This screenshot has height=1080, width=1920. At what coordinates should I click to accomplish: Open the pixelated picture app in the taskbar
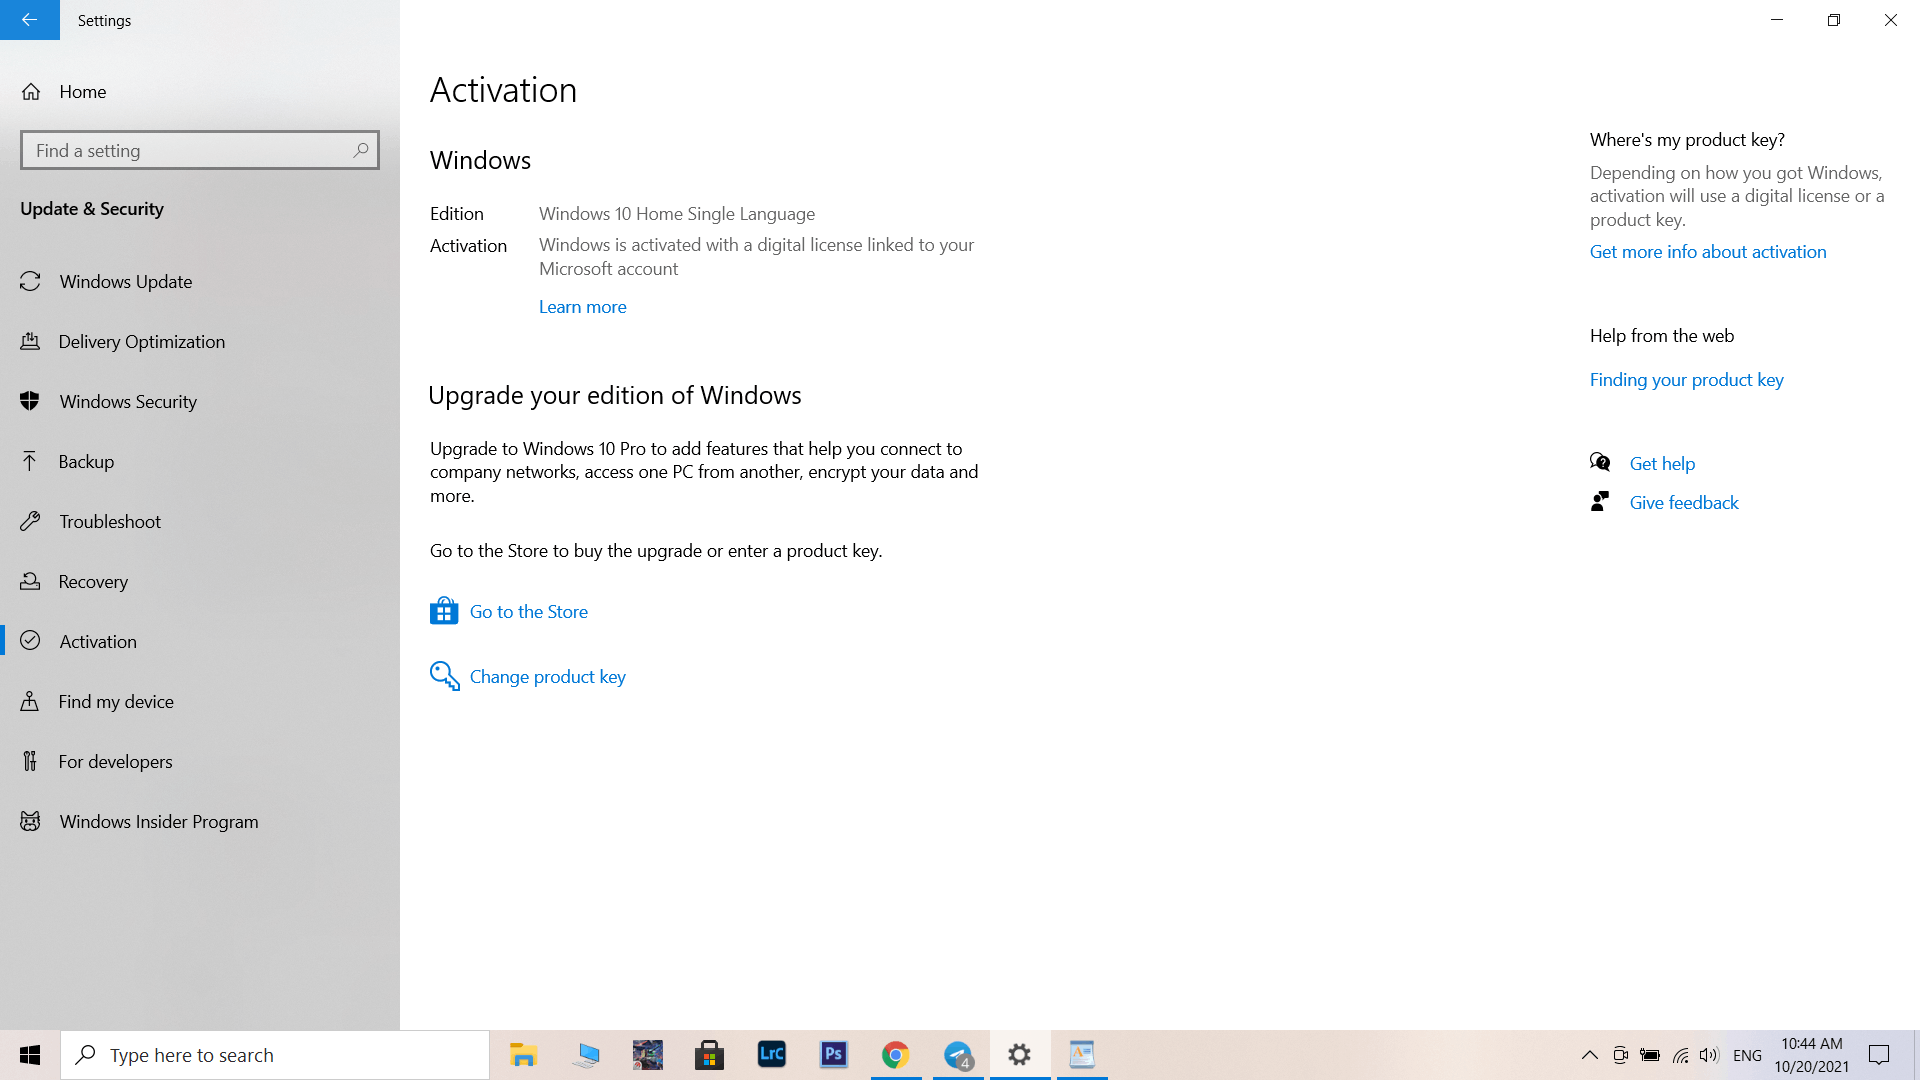647,1055
